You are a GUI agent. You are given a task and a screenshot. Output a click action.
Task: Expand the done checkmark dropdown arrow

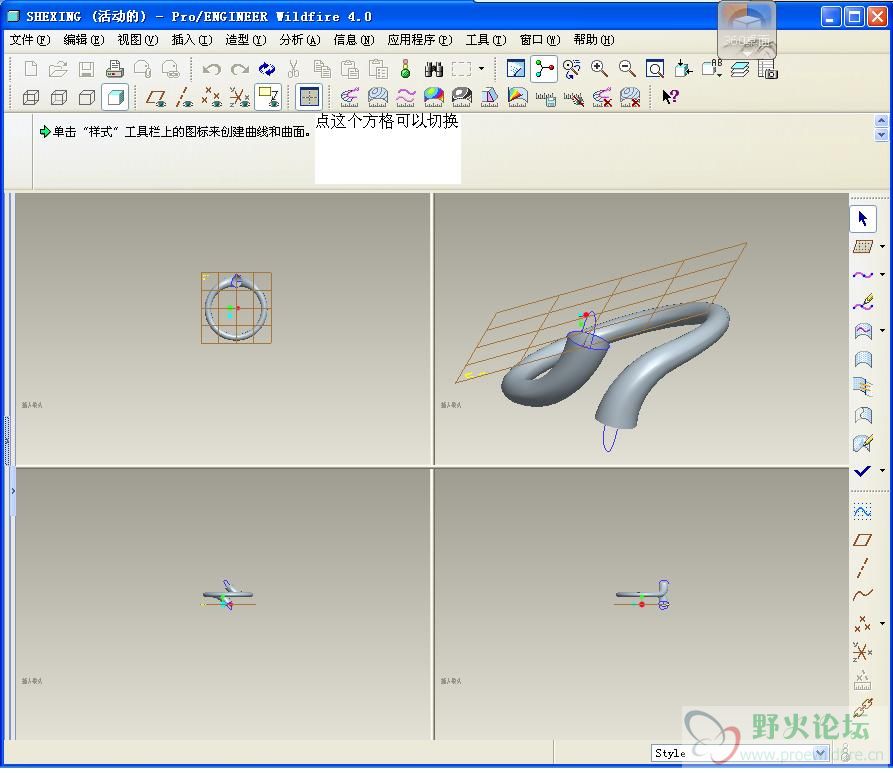point(882,471)
